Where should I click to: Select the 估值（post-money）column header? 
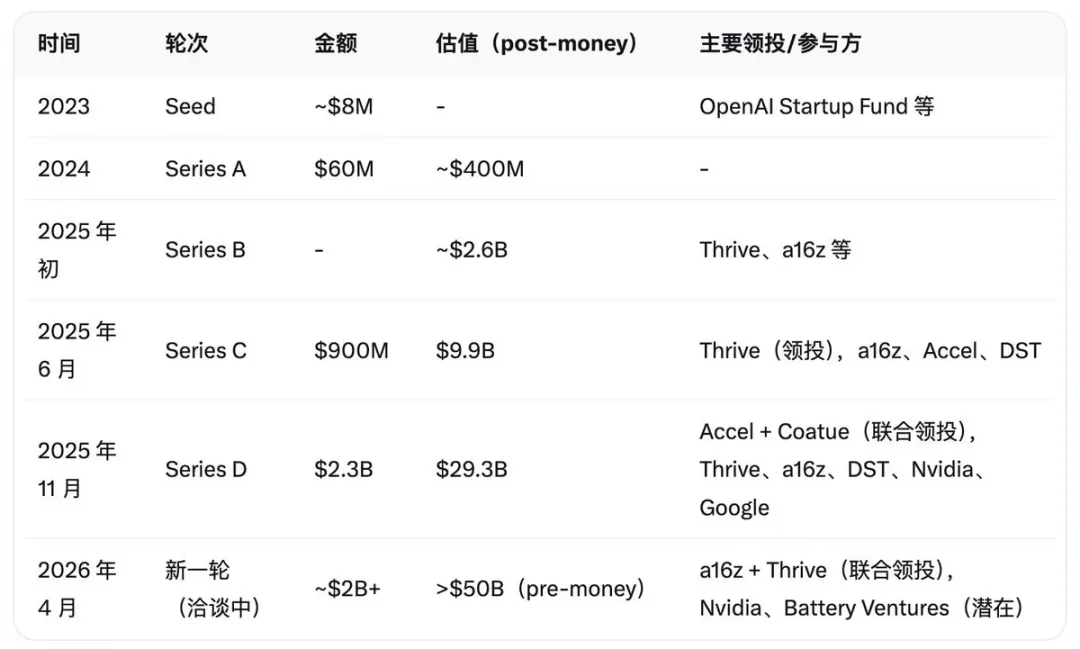coord(536,44)
